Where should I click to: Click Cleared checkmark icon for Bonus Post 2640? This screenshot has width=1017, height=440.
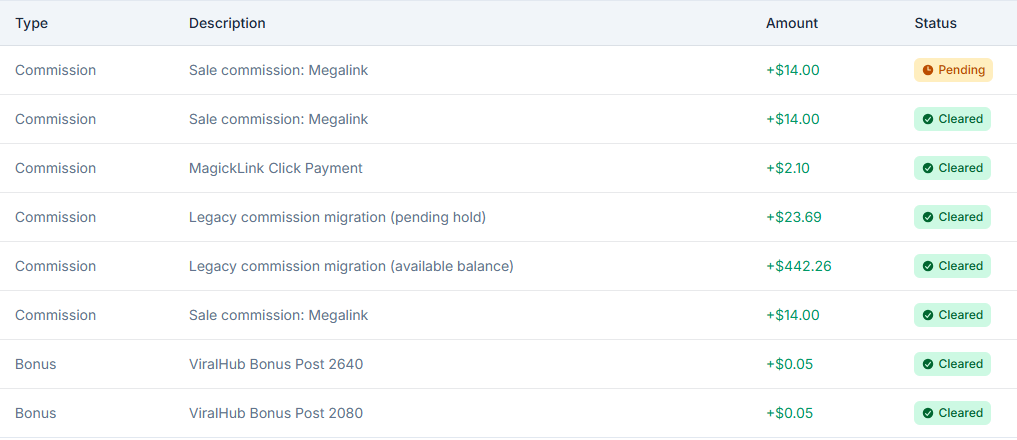[927, 364]
